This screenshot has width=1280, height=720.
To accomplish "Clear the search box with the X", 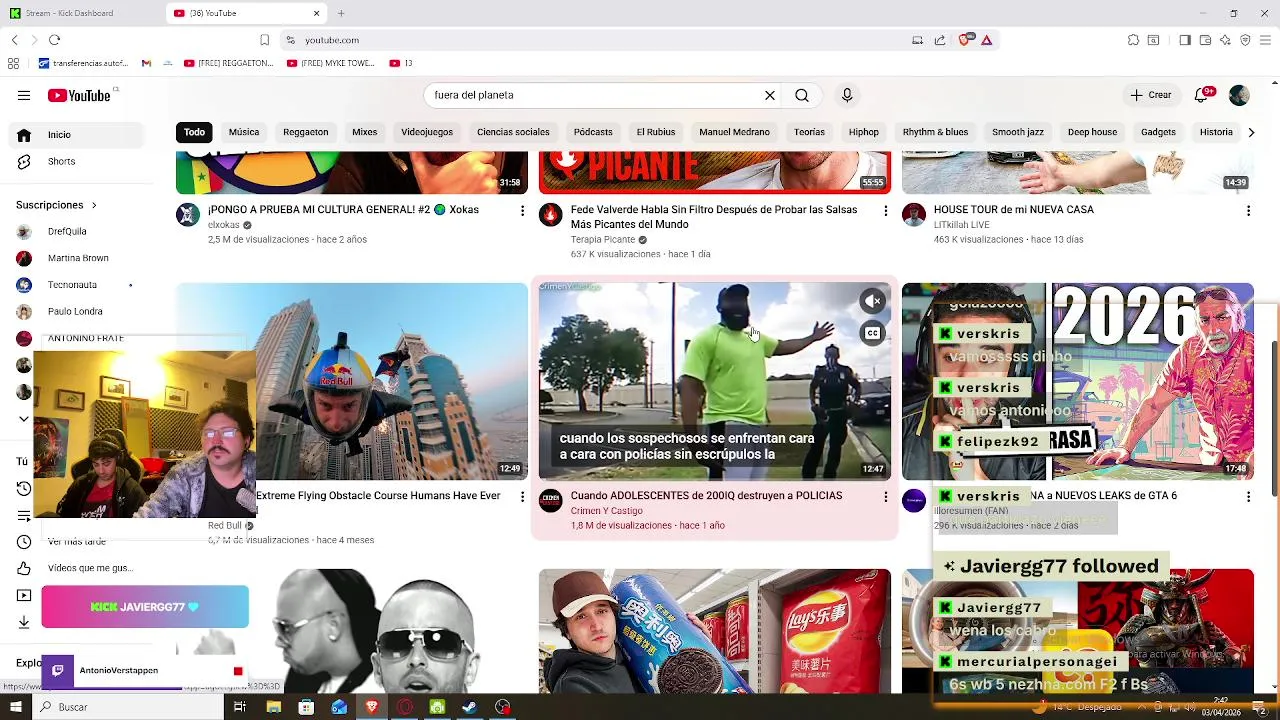I will pos(770,95).
